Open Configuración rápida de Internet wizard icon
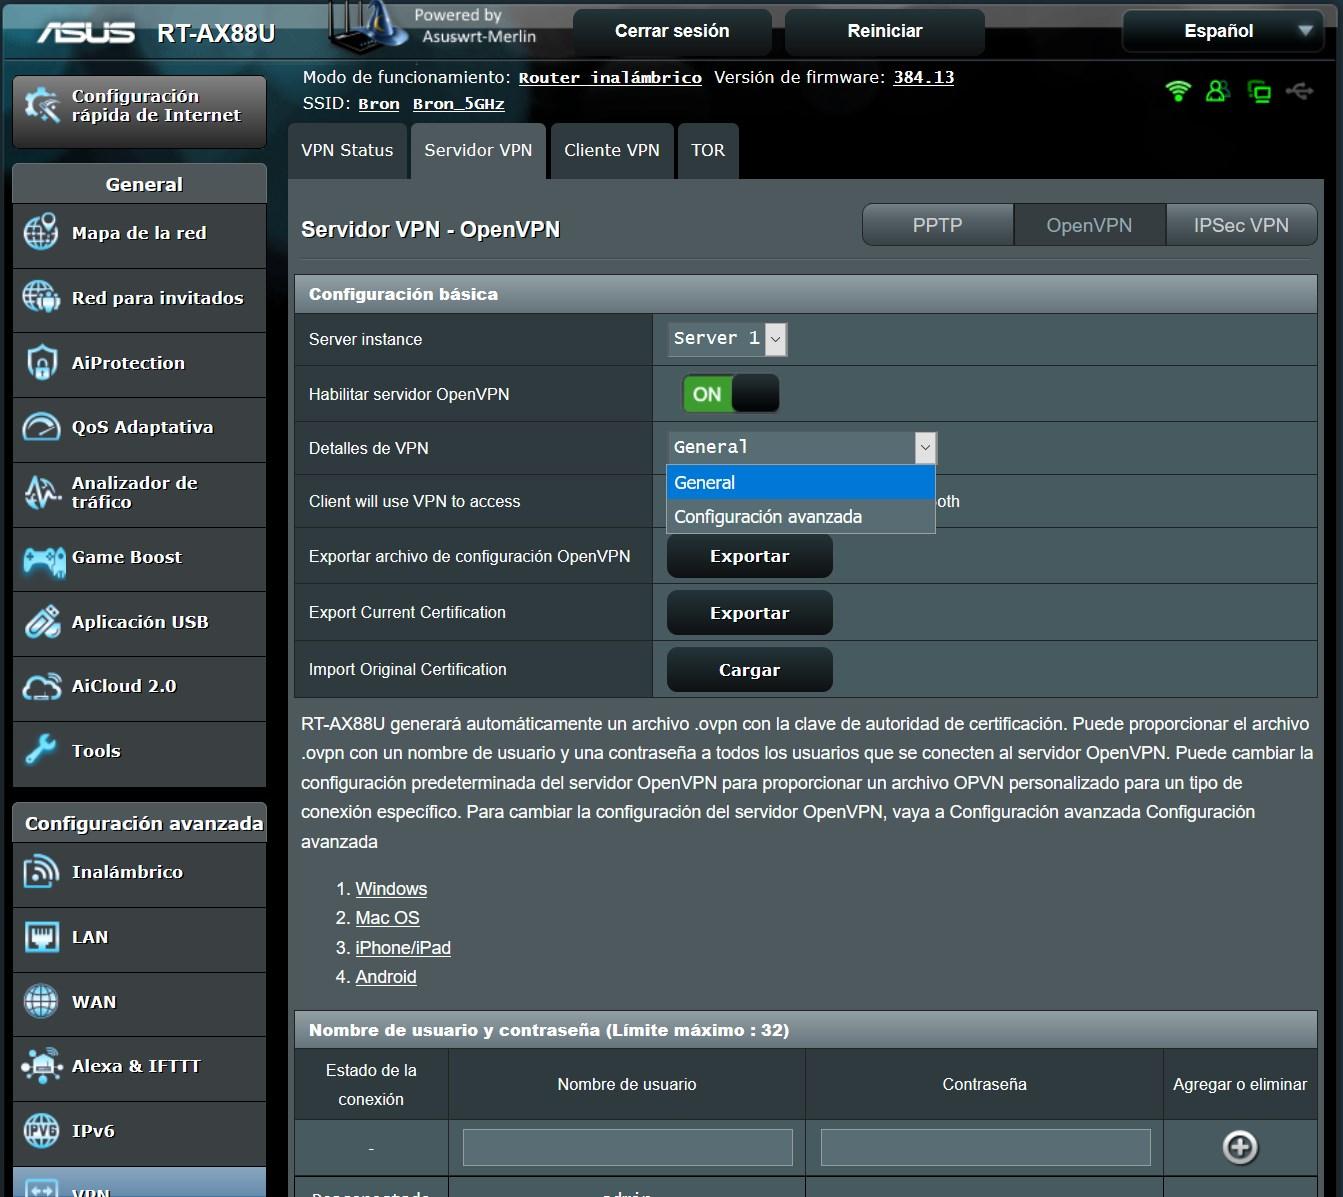Viewport: 1343px width, 1197px height. [x=42, y=106]
